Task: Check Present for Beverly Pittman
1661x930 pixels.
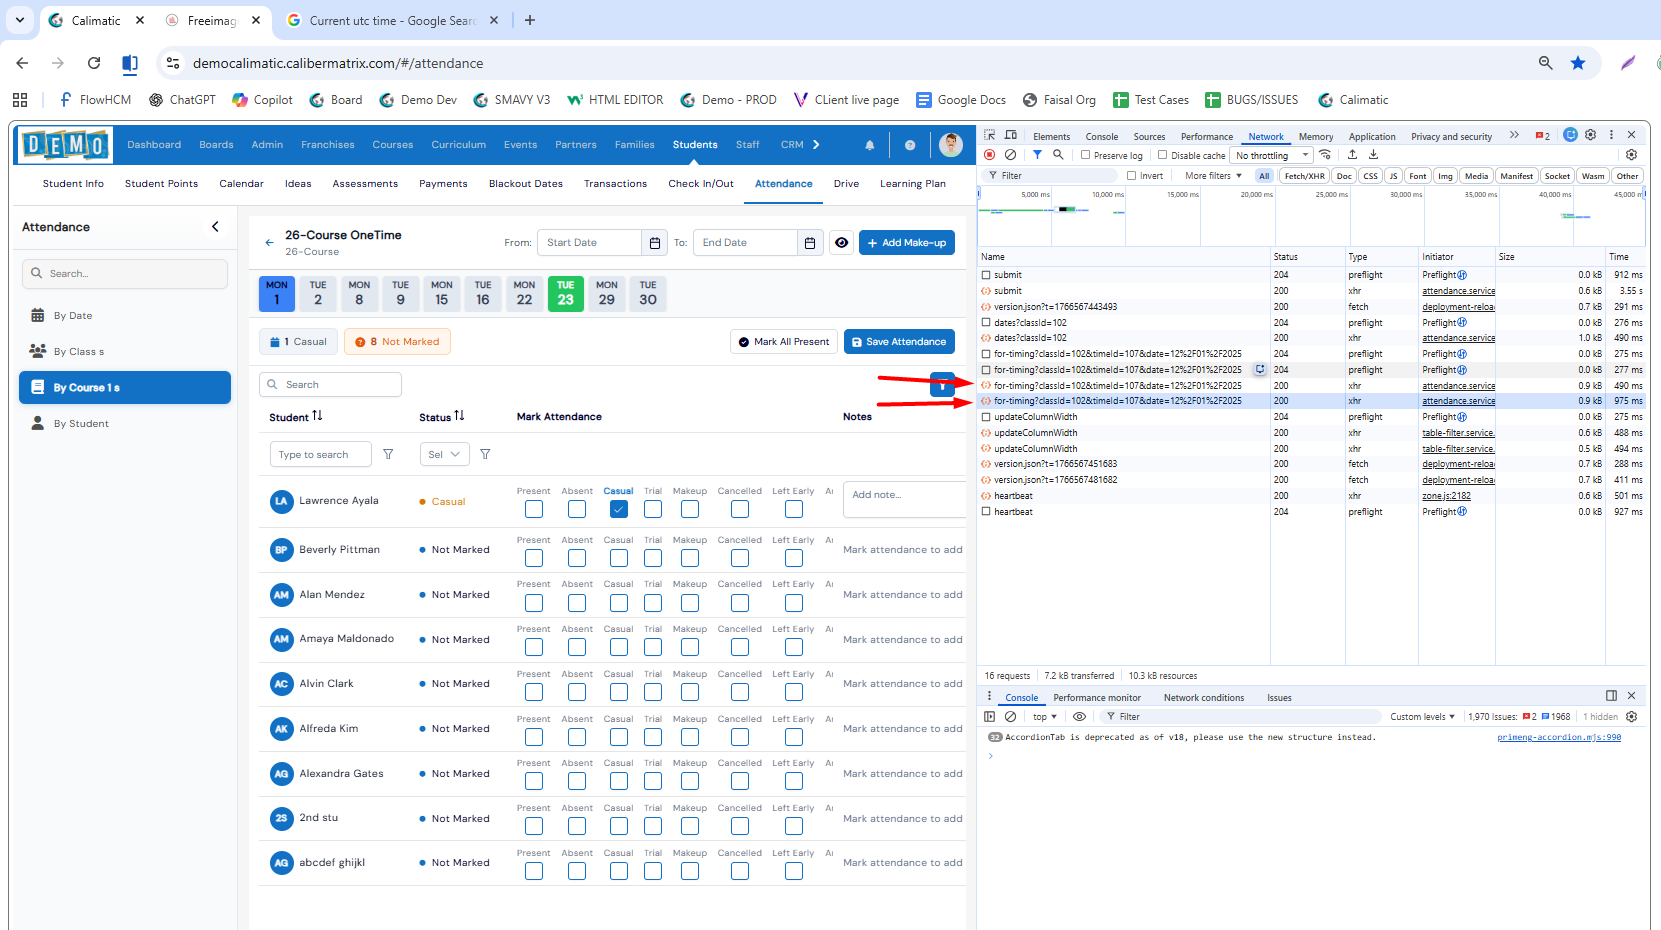Action: [534, 558]
